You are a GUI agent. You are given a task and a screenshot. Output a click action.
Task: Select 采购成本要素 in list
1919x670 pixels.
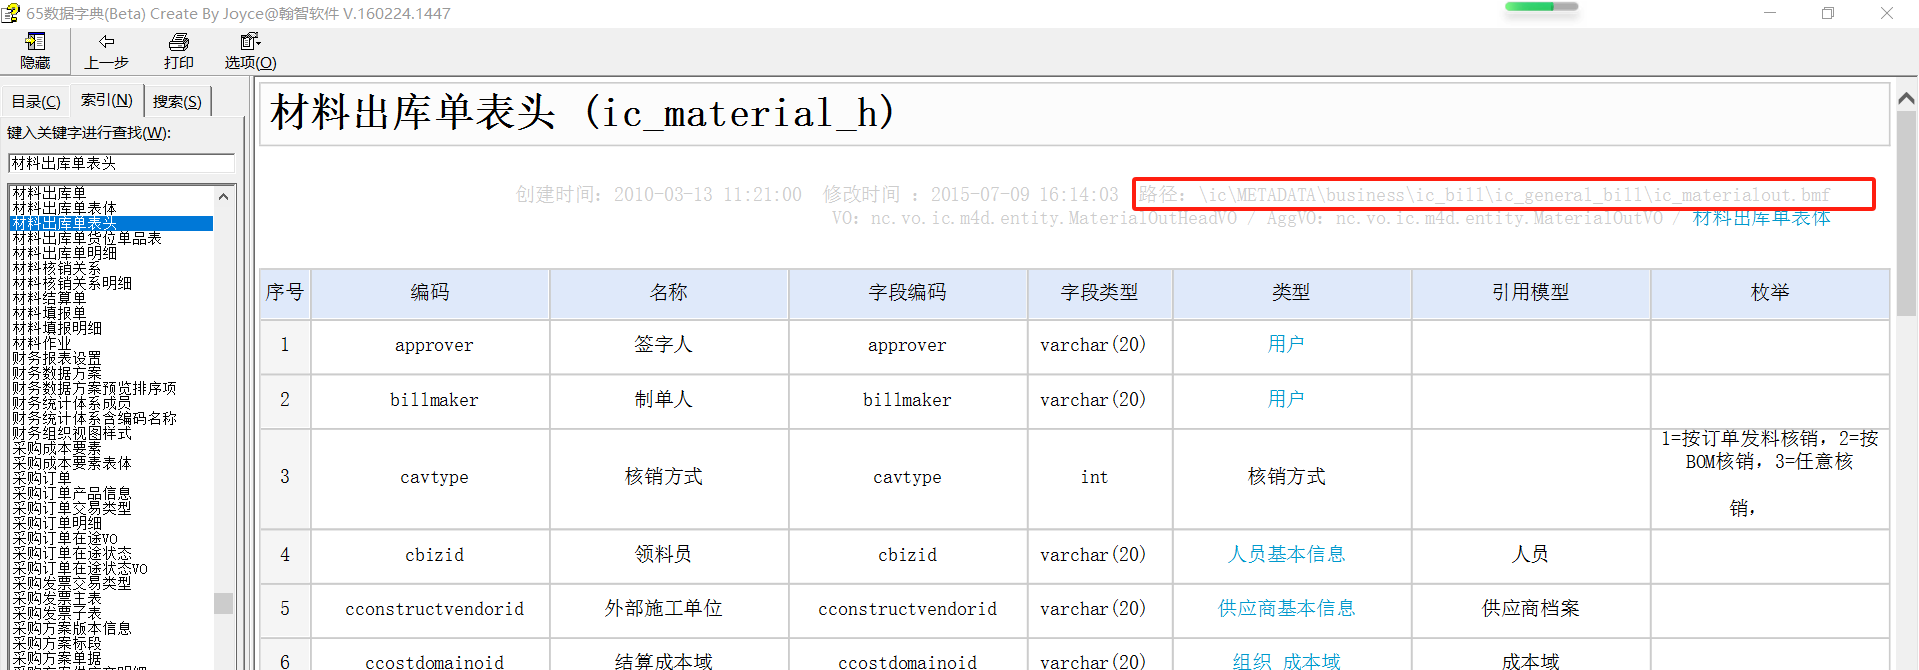56,448
